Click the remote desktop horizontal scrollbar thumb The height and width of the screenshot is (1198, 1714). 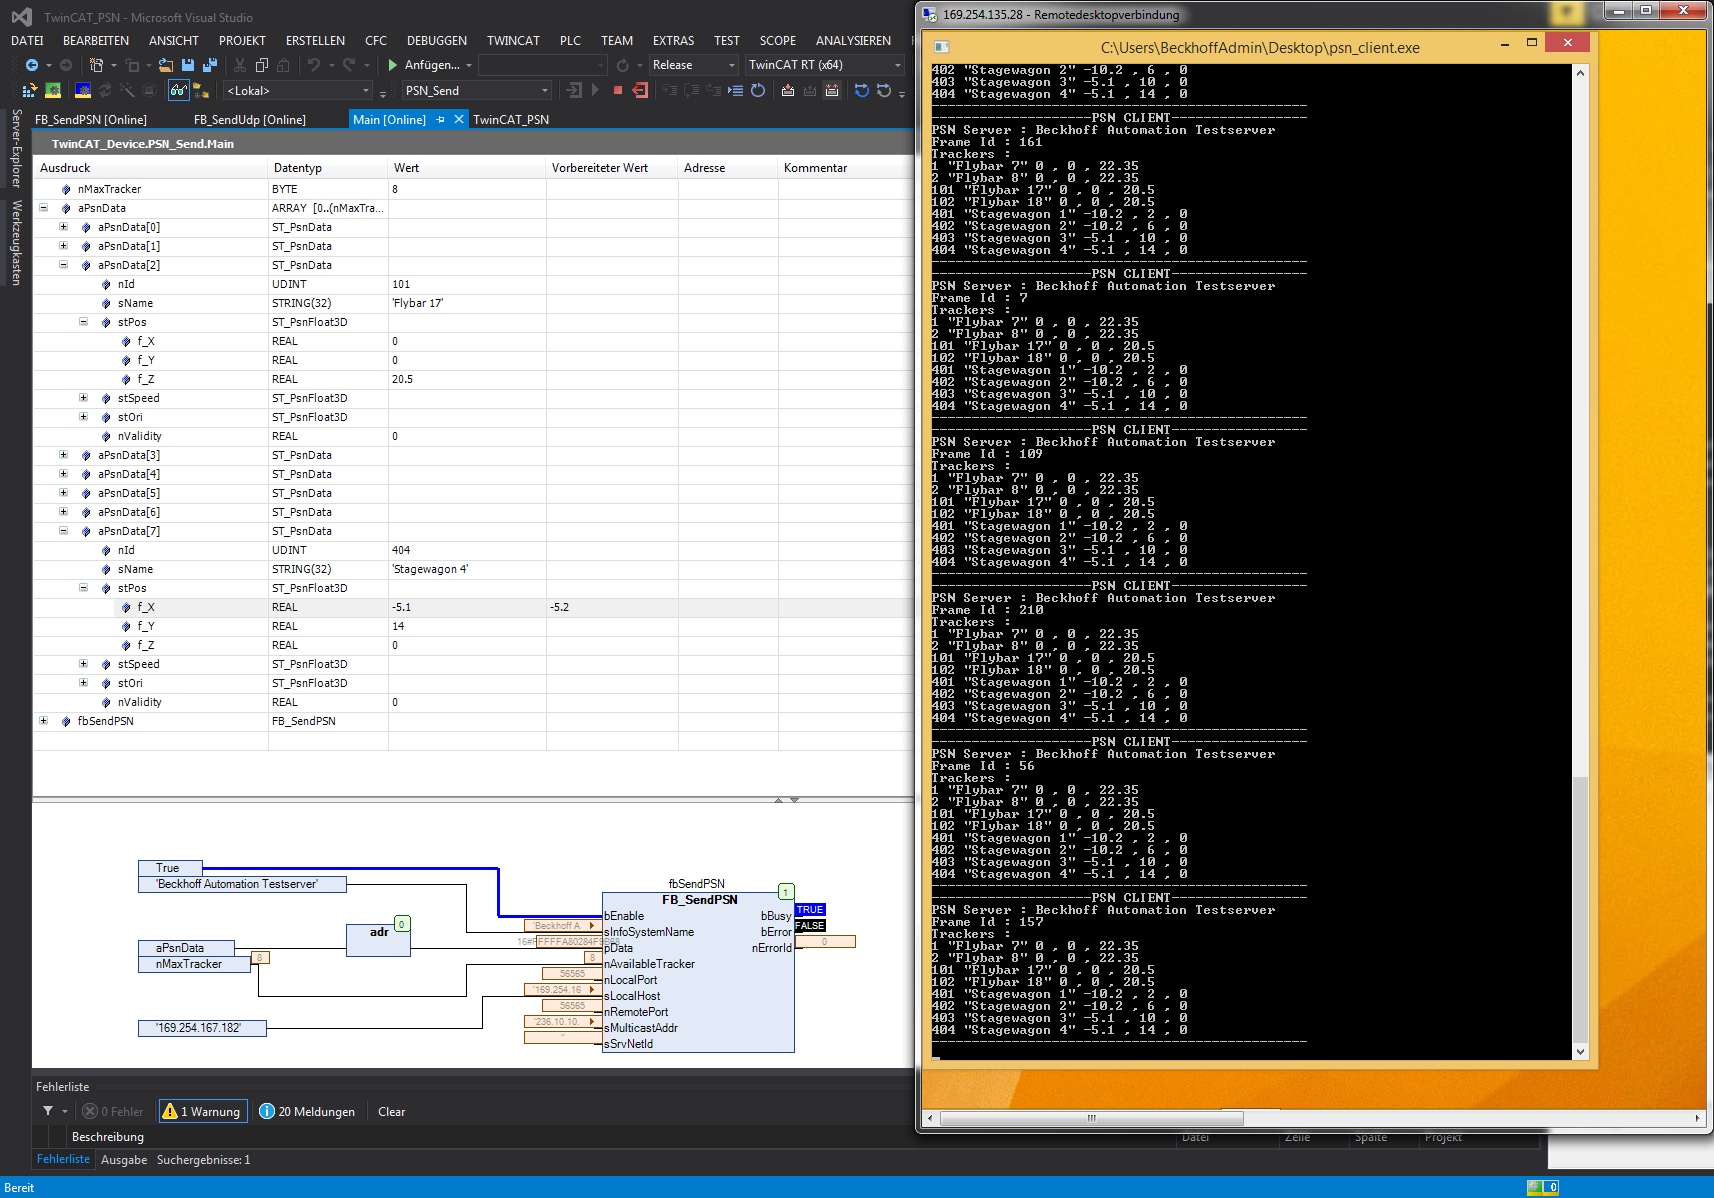[1091, 1118]
